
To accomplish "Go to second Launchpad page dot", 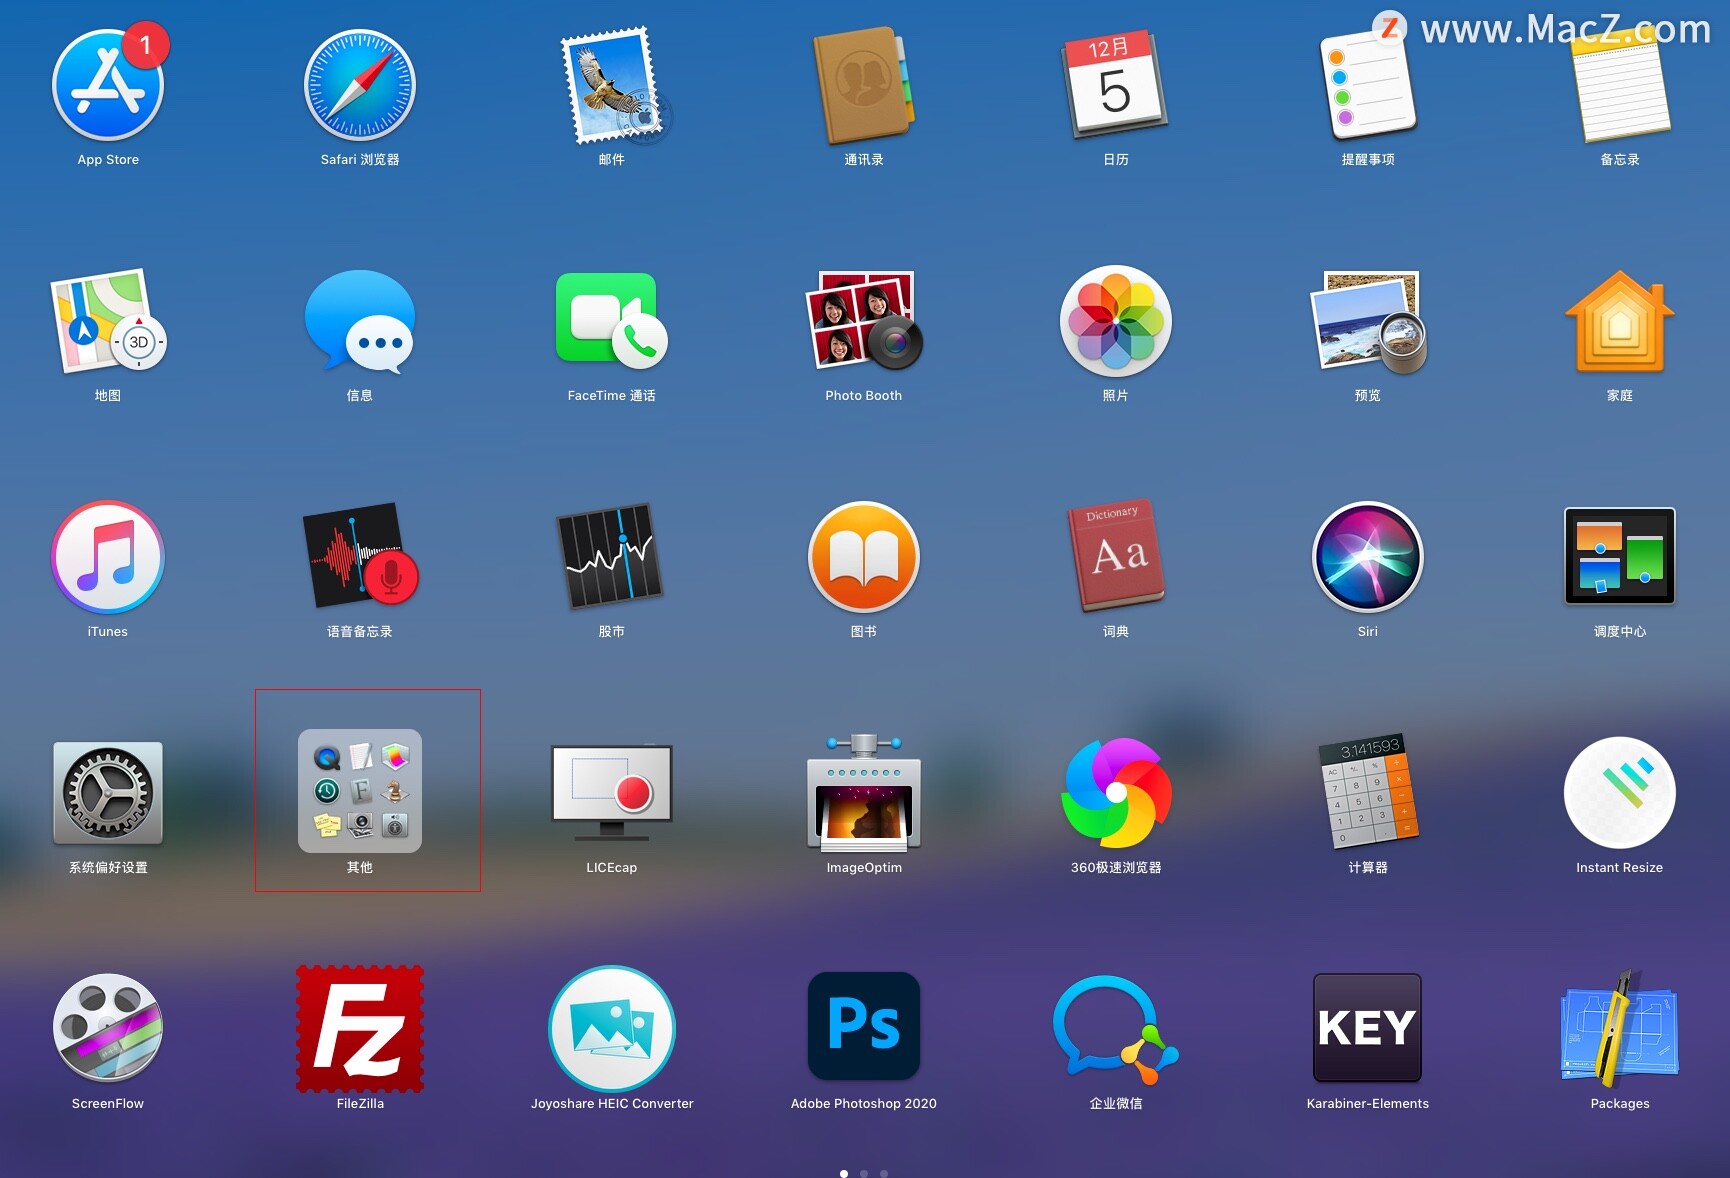I will [864, 1173].
